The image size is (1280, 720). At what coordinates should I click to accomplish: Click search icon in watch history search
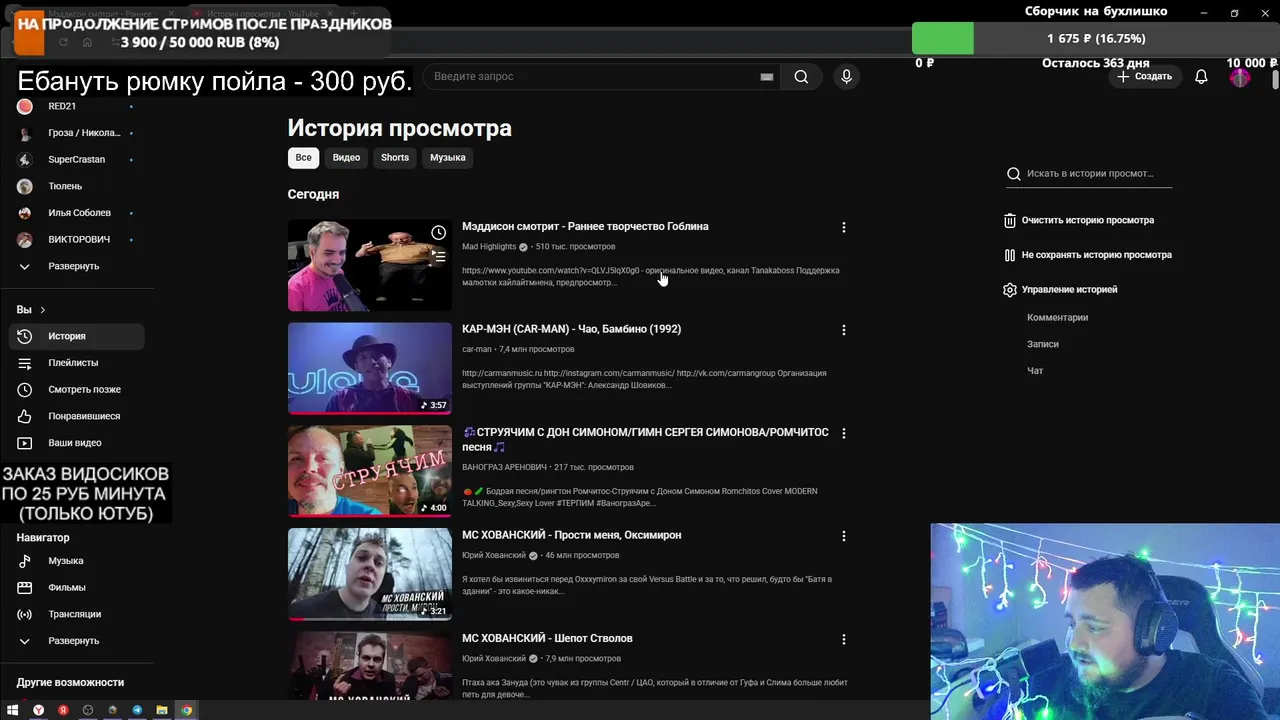pos(1014,174)
